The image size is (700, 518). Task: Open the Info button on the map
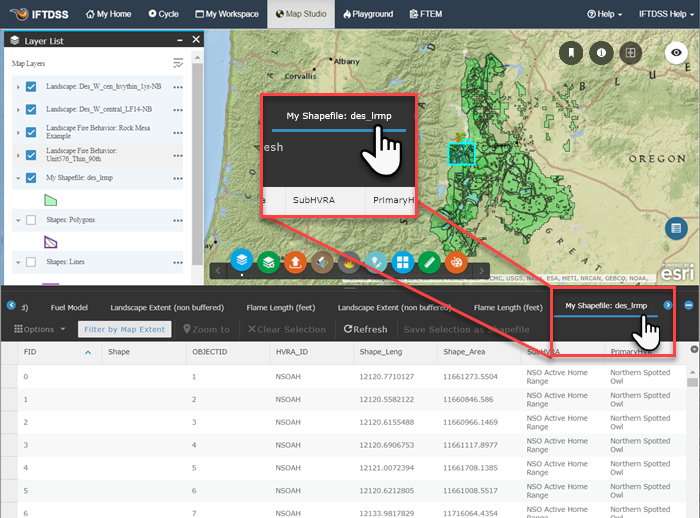pos(601,53)
